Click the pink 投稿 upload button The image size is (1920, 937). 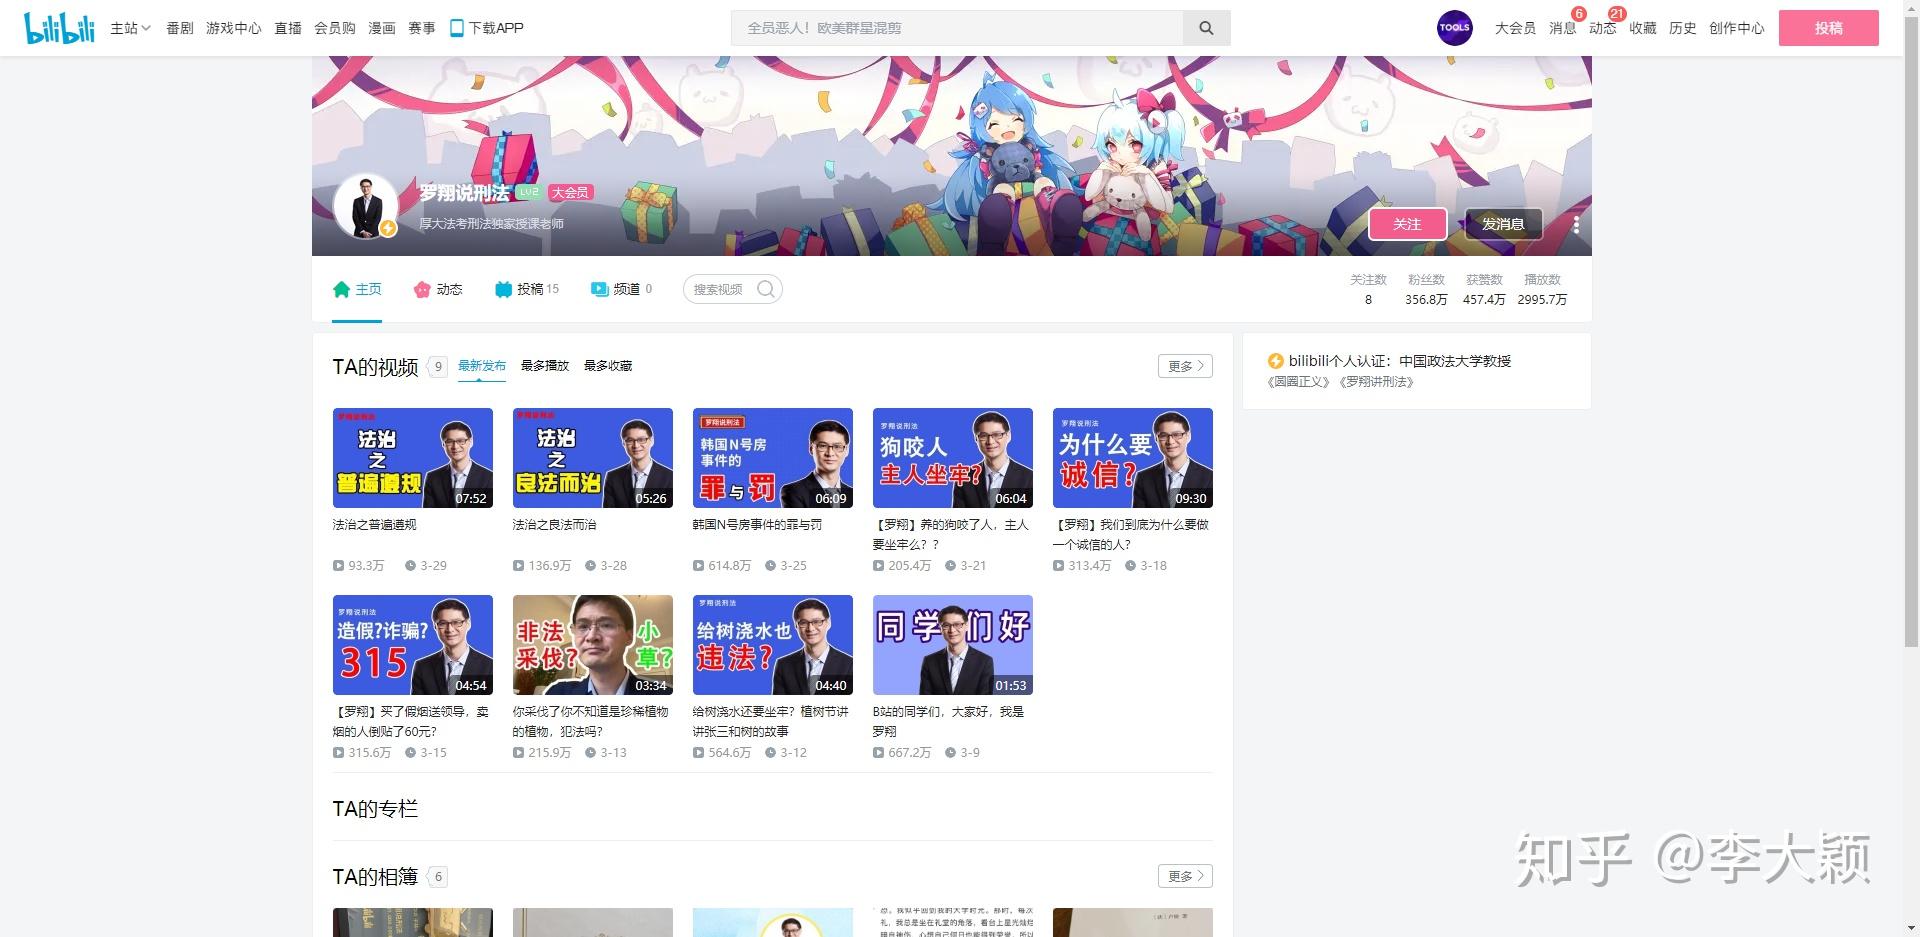[1828, 28]
